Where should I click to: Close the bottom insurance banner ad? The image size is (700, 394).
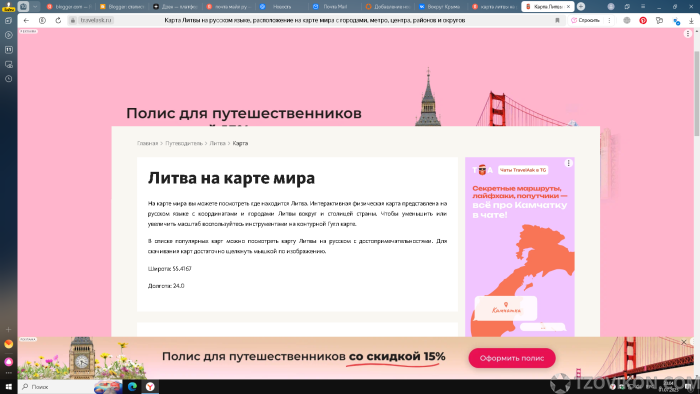(x=683, y=342)
